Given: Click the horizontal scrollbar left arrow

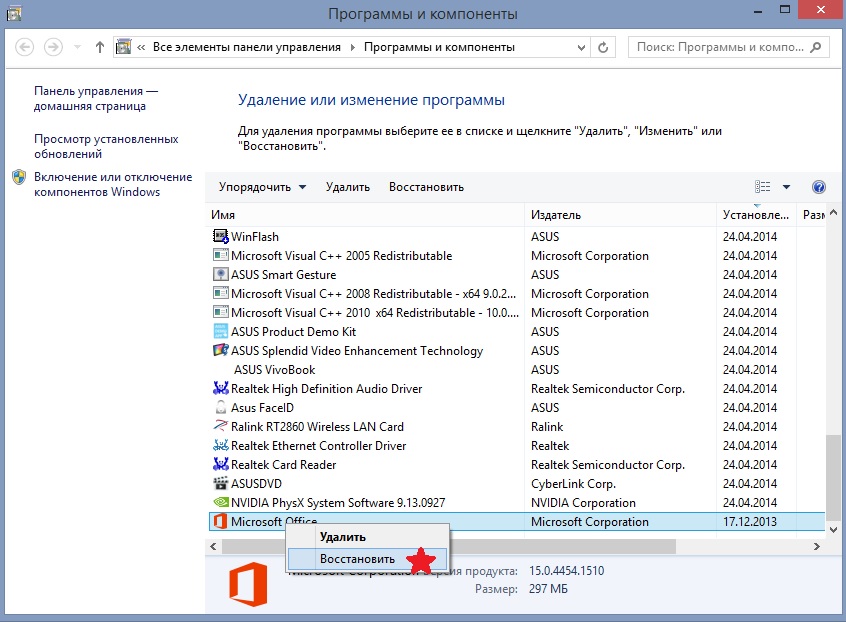Looking at the screenshot, I should click(x=214, y=546).
